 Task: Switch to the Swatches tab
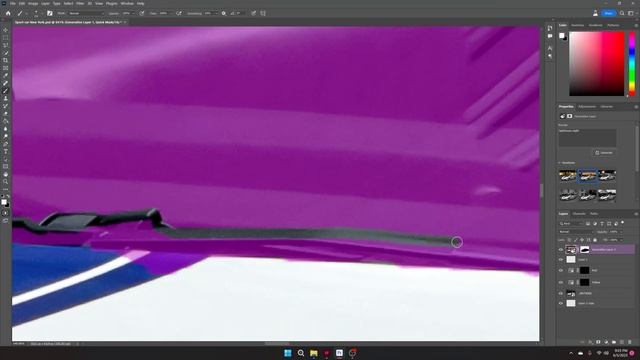tap(577, 25)
